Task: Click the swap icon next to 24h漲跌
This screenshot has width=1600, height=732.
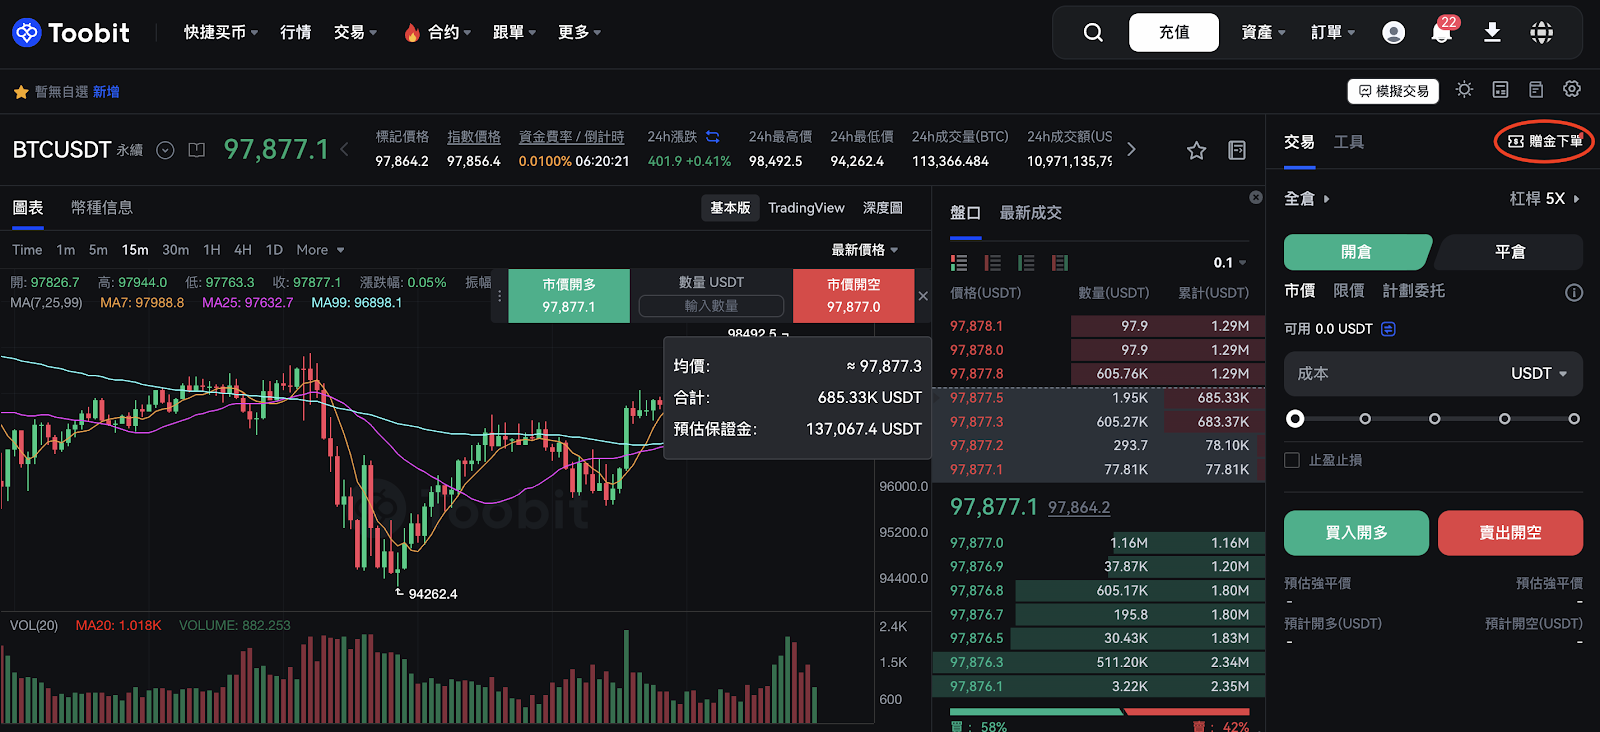Action: tap(713, 137)
